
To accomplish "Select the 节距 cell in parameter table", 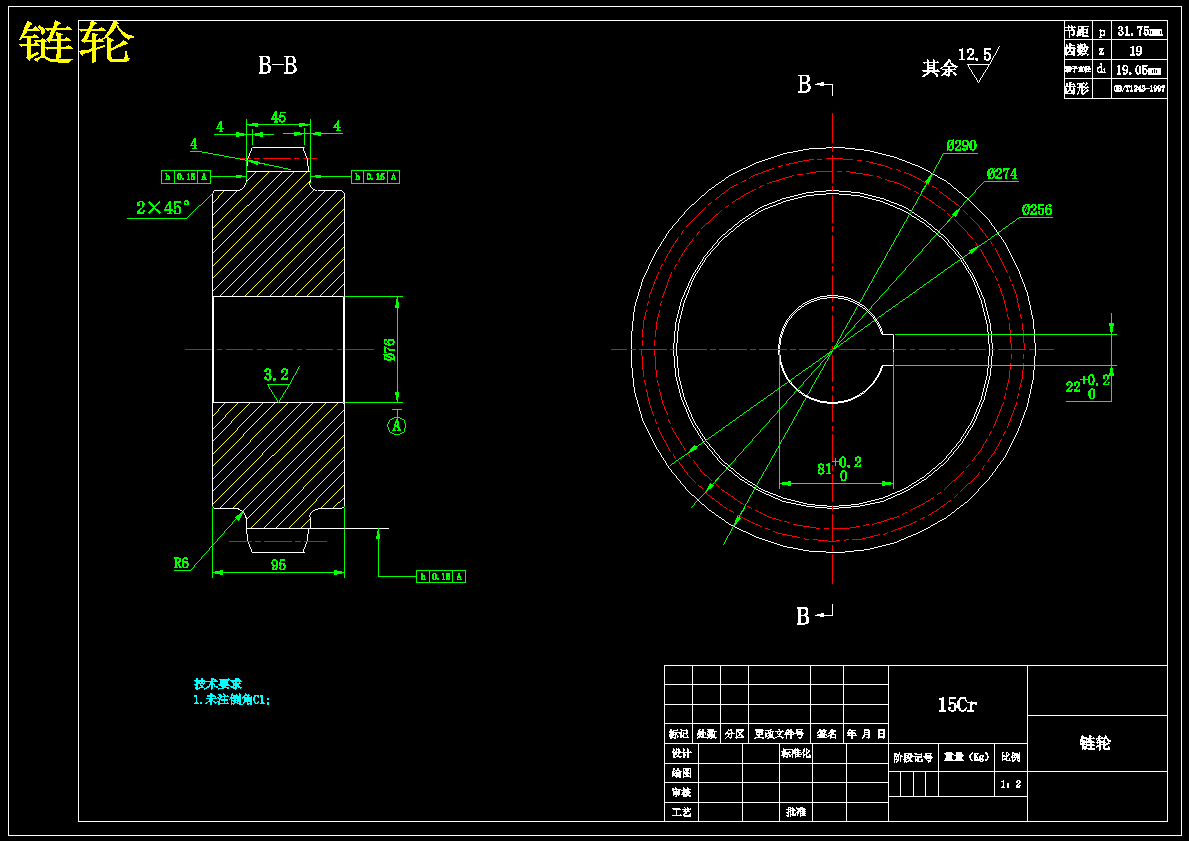I will (1077, 31).
